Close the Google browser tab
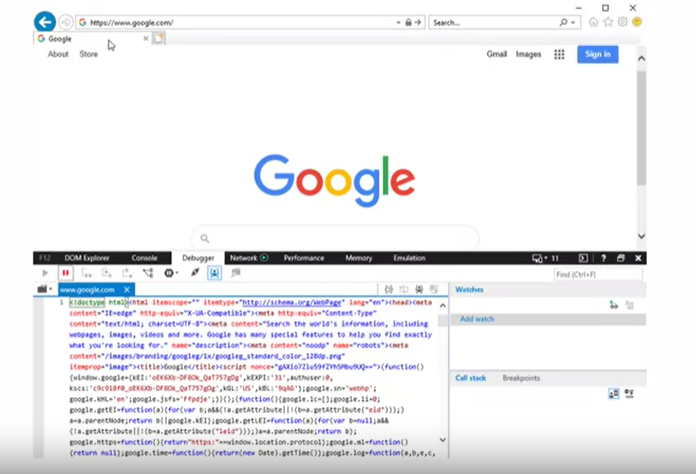Image resolution: width=696 pixels, height=474 pixels. (x=146, y=39)
